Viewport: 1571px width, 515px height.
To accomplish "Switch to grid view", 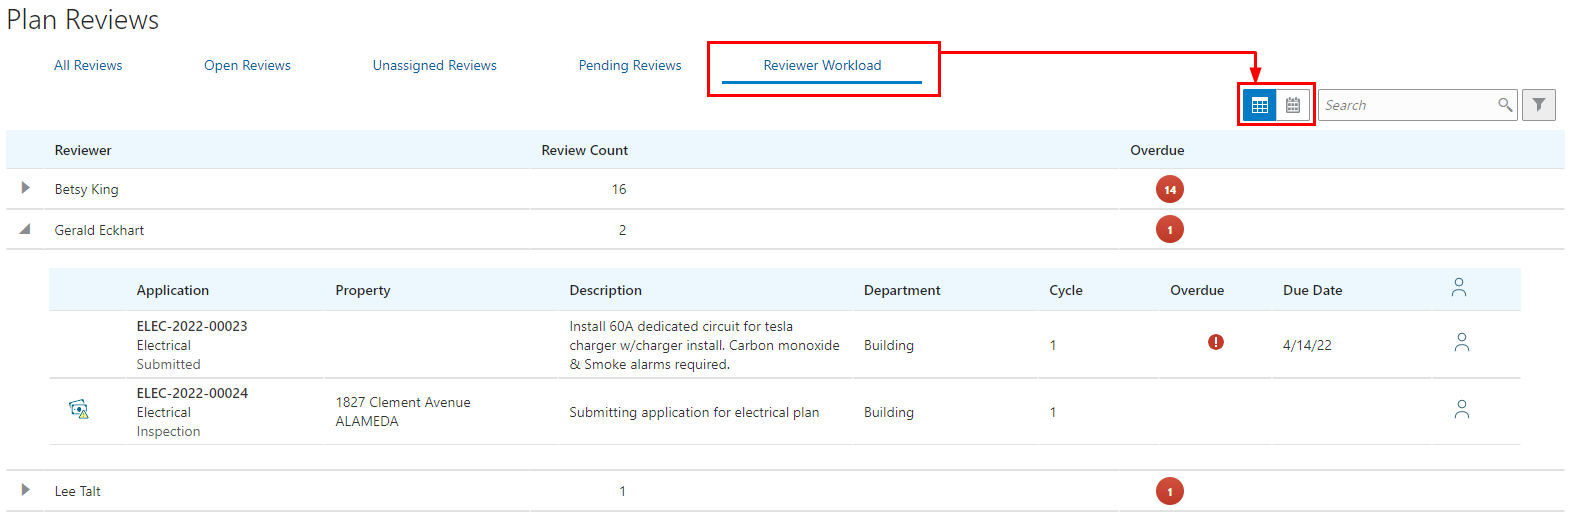I will pos(1260,105).
